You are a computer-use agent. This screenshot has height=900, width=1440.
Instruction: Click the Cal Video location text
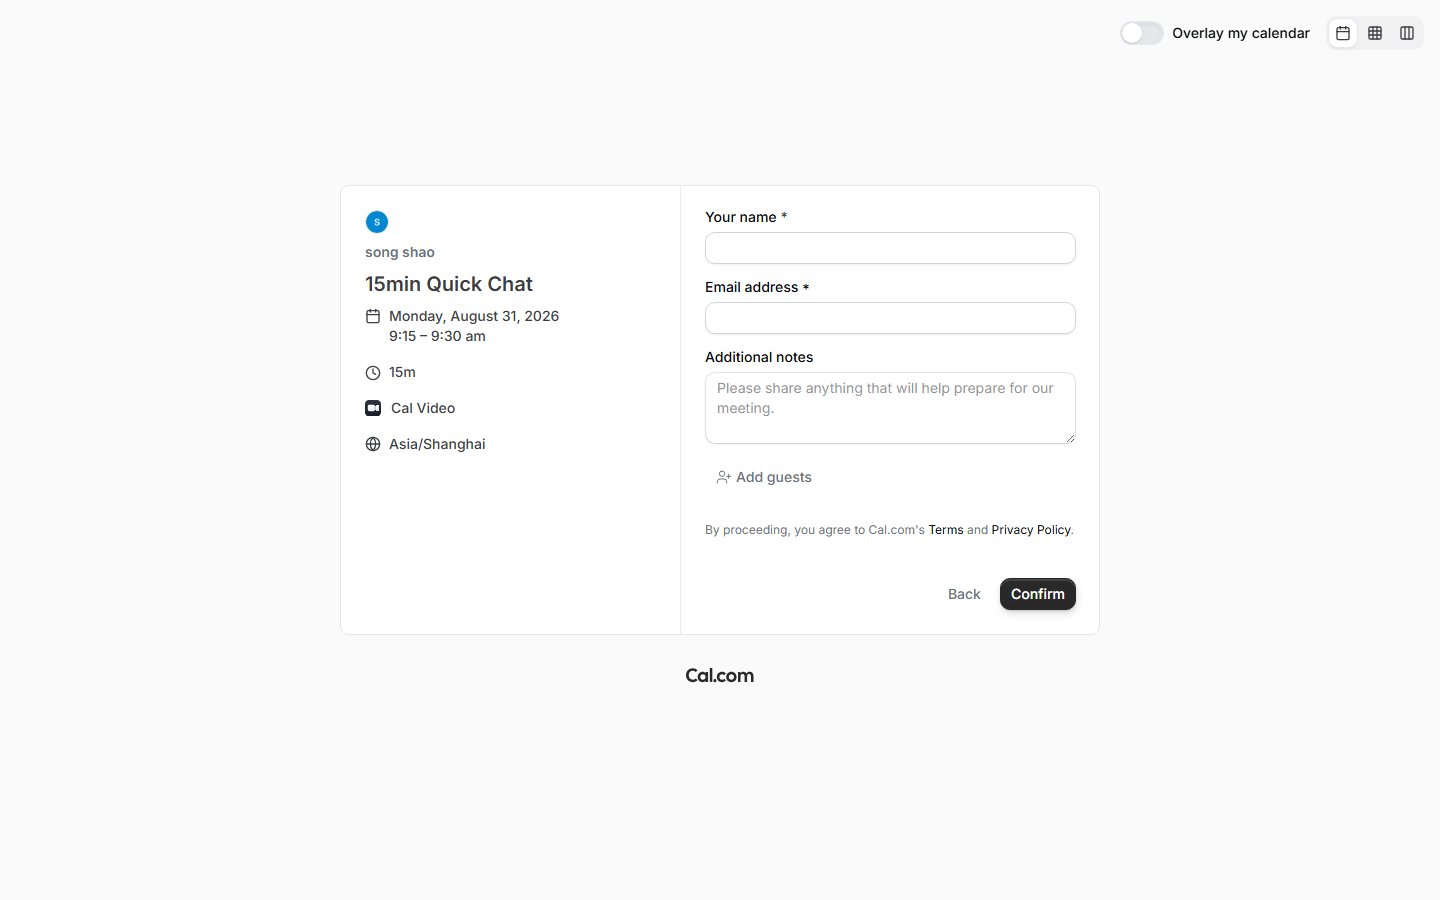pyautogui.click(x=423, y=408)
